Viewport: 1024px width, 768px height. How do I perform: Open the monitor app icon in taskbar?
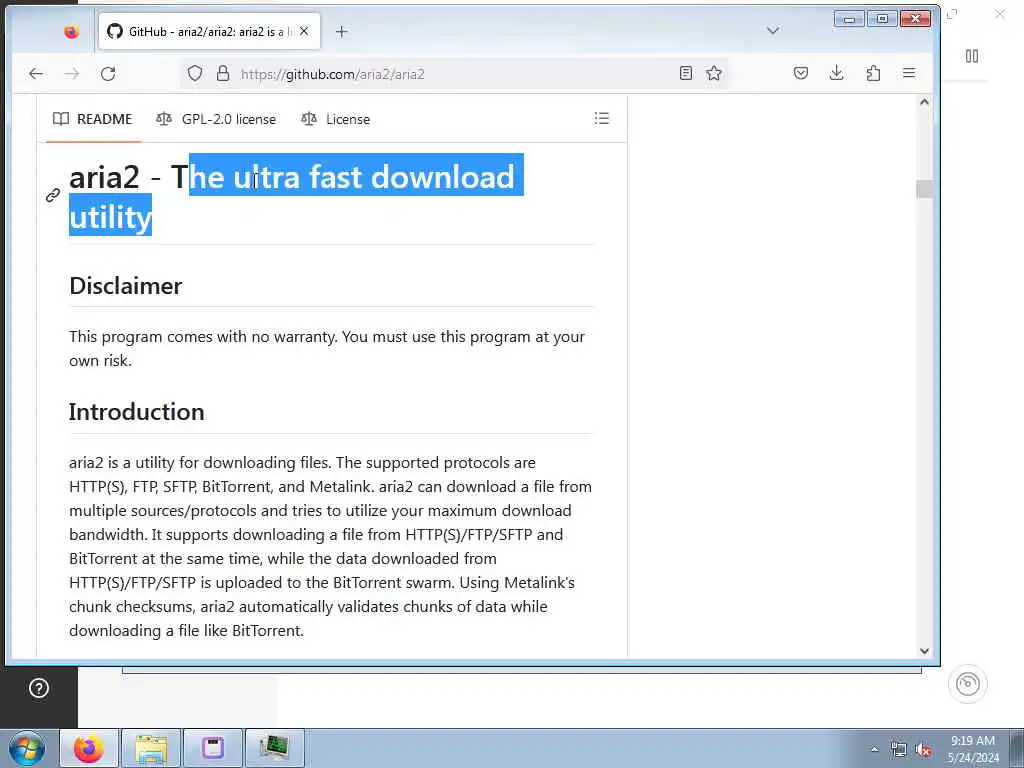pos(274,748)
